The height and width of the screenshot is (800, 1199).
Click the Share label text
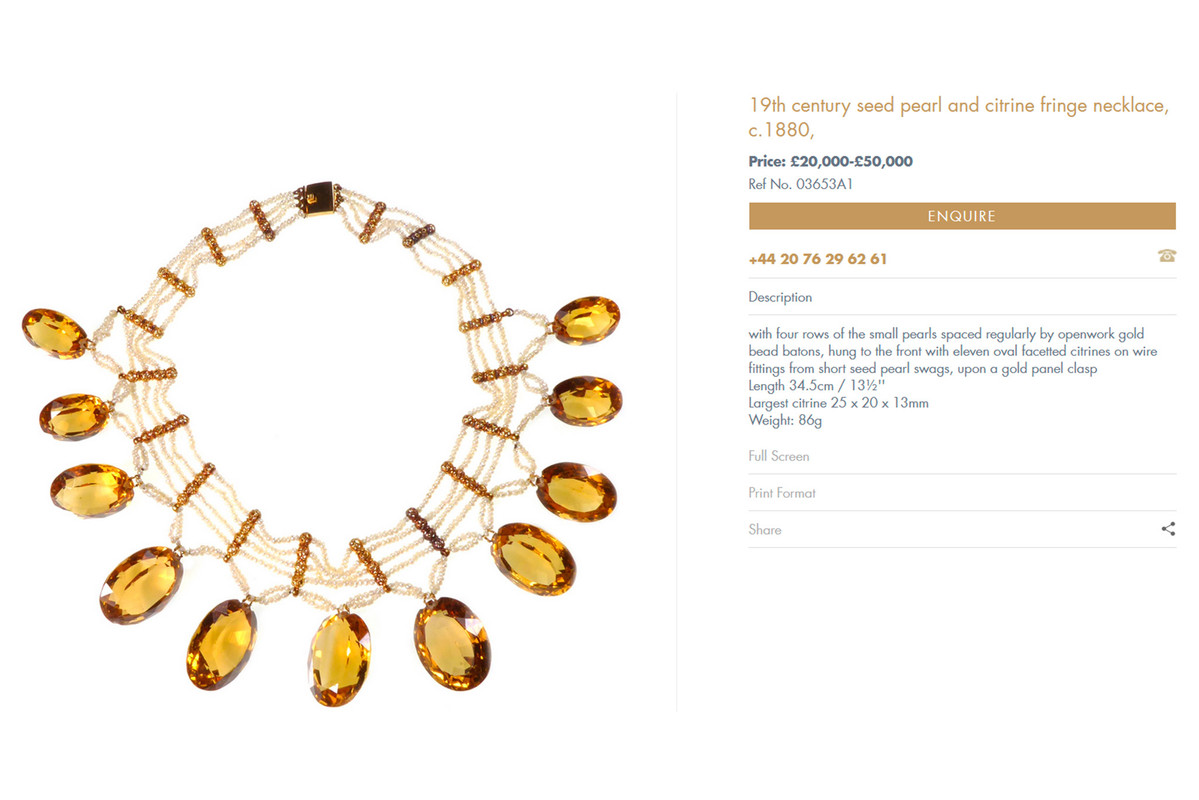(765, 529)
